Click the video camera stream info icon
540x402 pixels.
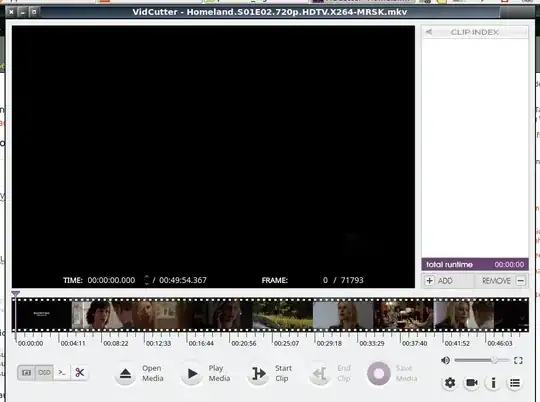(x=472, y=383)
